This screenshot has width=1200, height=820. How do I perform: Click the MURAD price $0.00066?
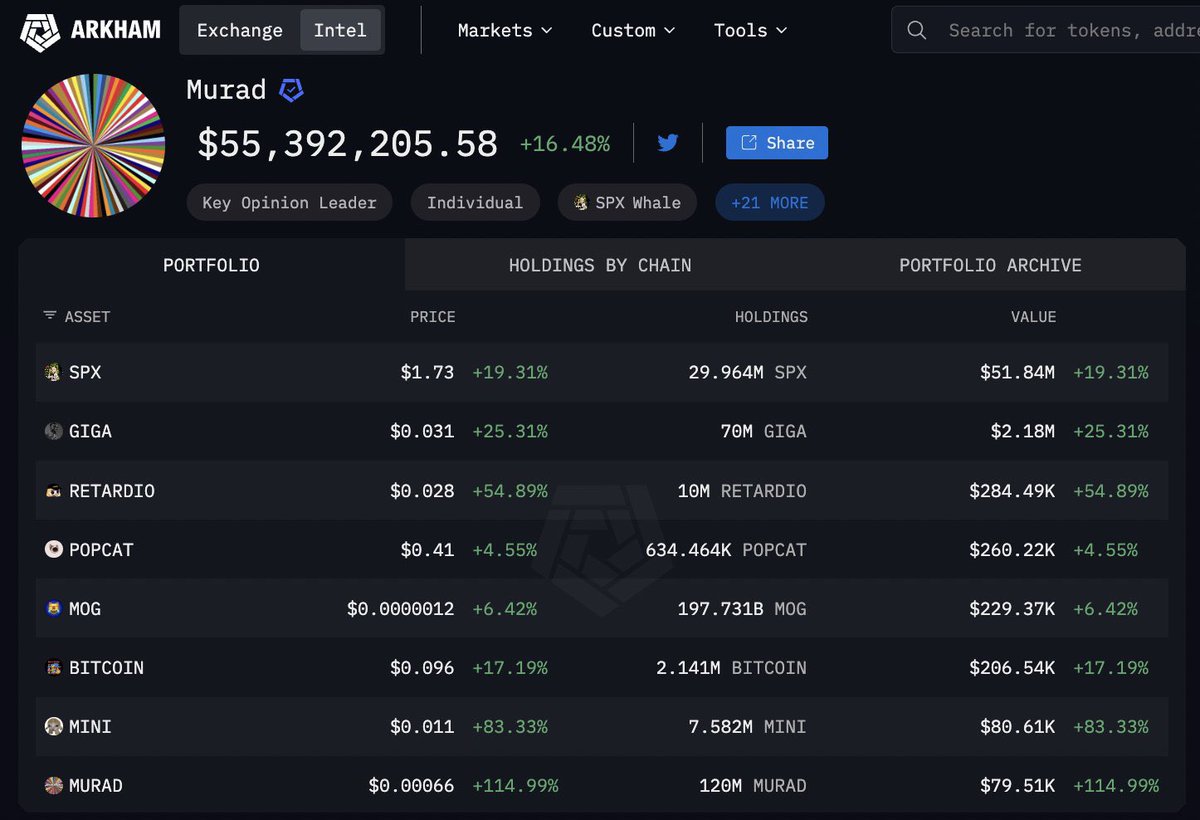point(411,786)
